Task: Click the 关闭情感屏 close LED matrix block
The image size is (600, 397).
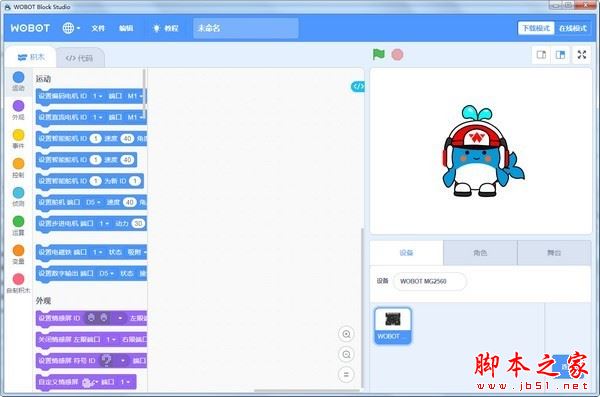Action: click(x=91, y=340)
